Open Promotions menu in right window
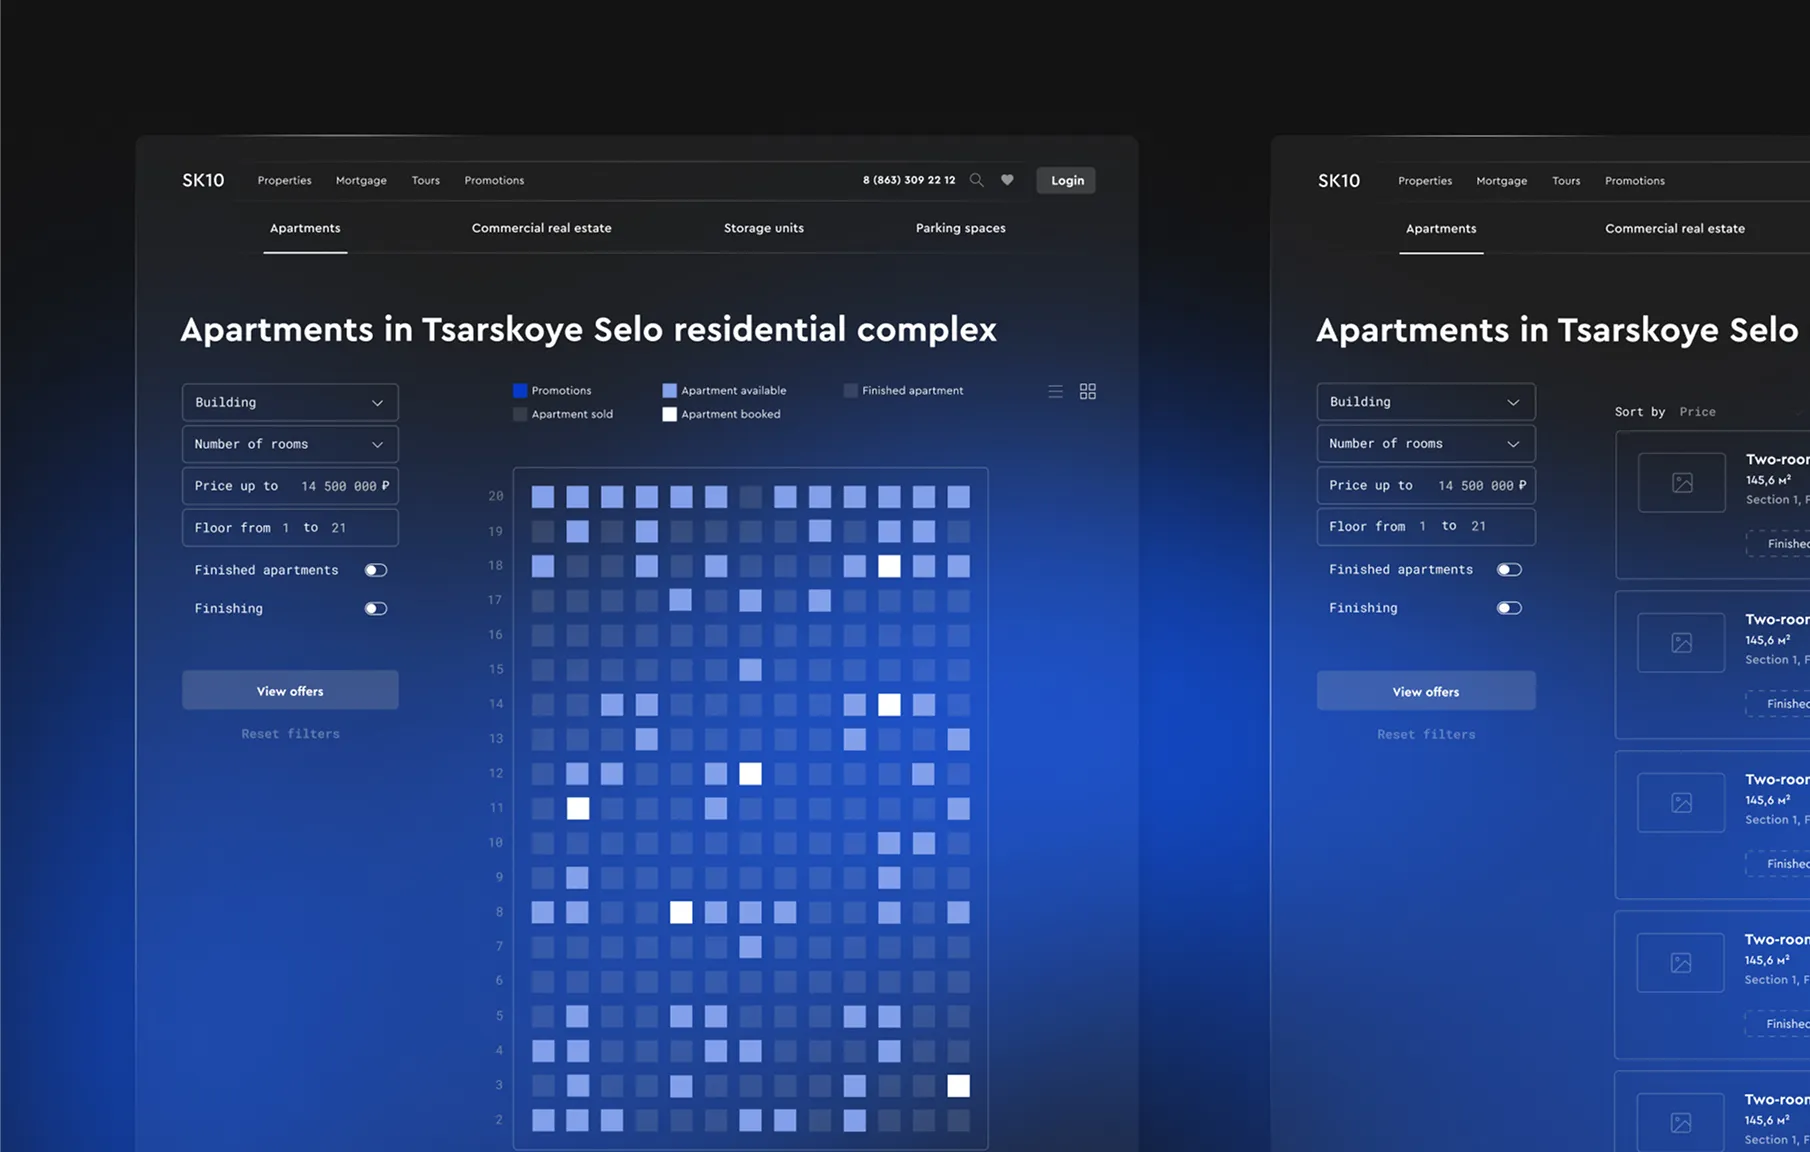 pos(1635,181)
